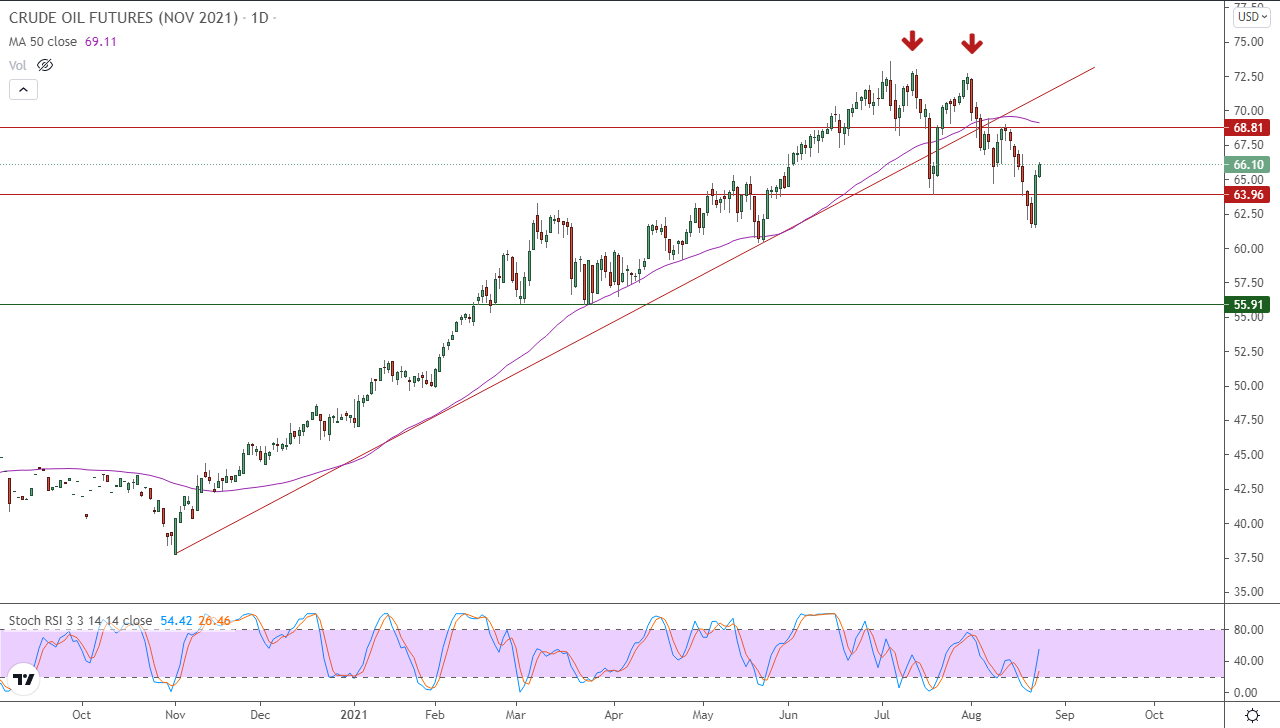1280x728 pixels.
Task: Click the 45.00 price axis label
Action: [x=1247, y=455]
